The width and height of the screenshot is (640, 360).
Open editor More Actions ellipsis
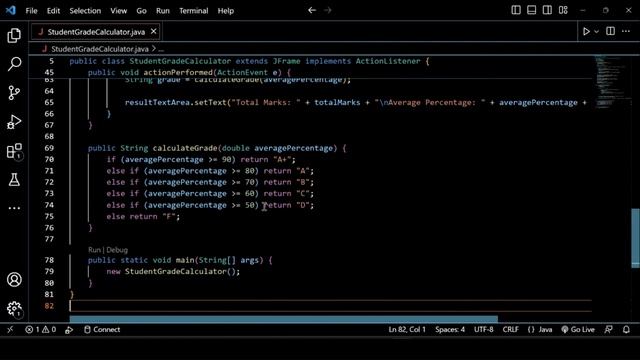(626, 31)
